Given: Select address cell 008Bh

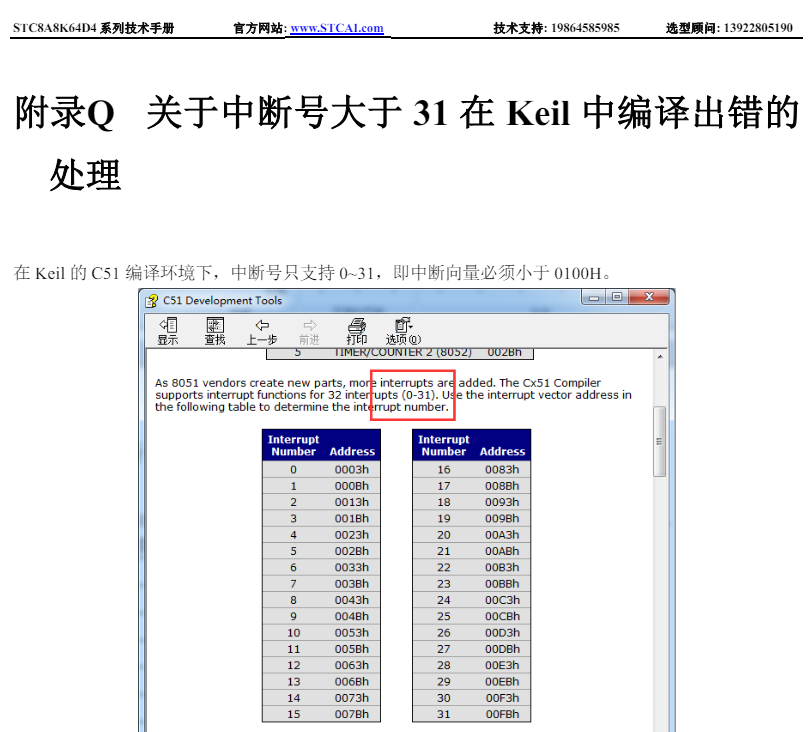Looking at the screenshot, I should (x=502, y=486).
